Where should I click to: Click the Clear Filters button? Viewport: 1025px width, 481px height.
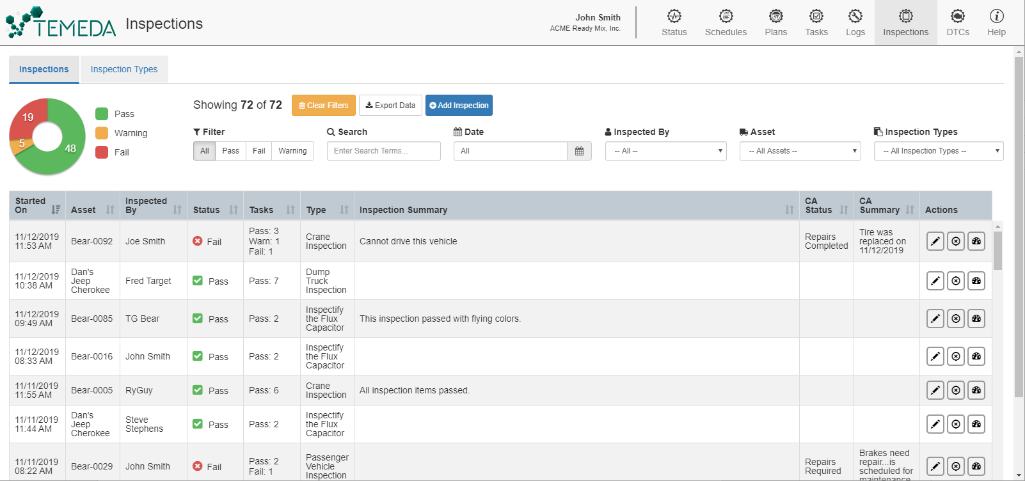[x=323, y=105]
